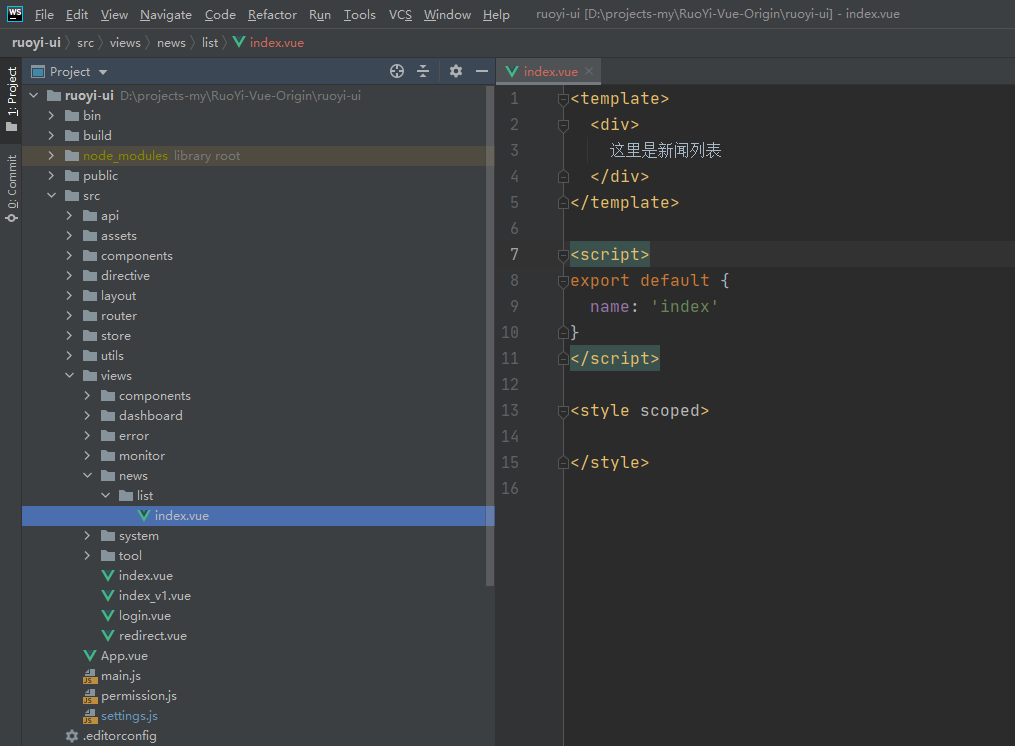Click fold marker beside the div tag line 2

pyautogui.click(x=563, y=125)
